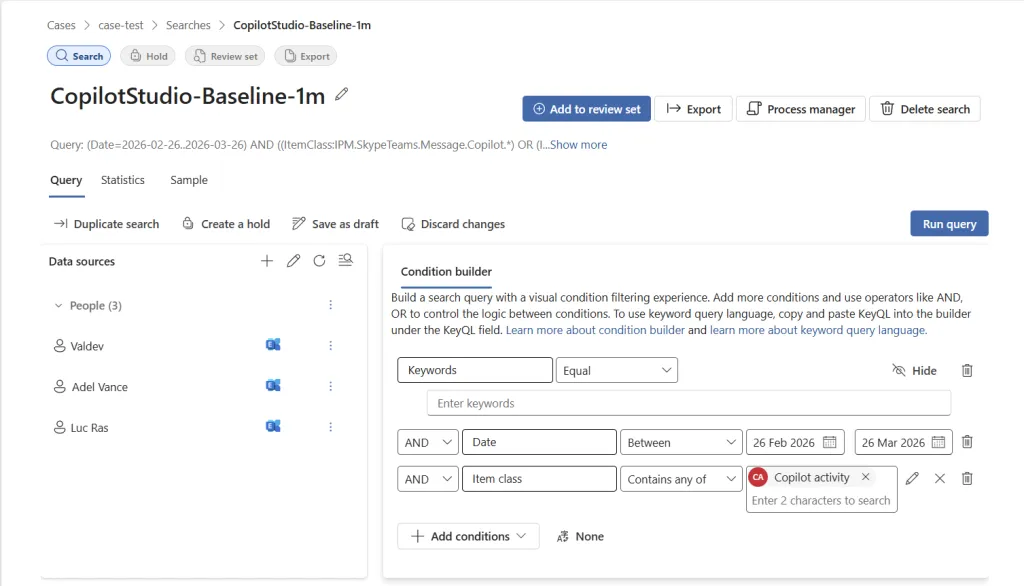
Task: Open more options for People group
Action: 330,305
